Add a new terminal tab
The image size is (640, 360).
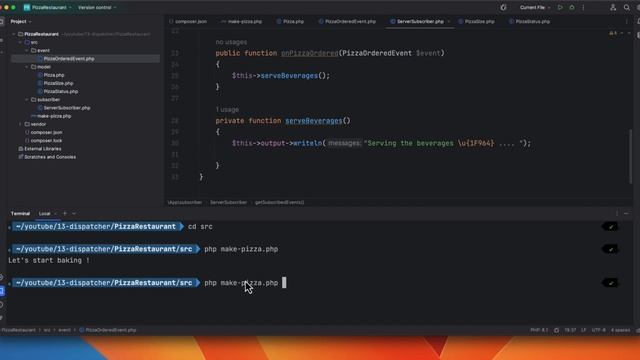click(64, 213)
